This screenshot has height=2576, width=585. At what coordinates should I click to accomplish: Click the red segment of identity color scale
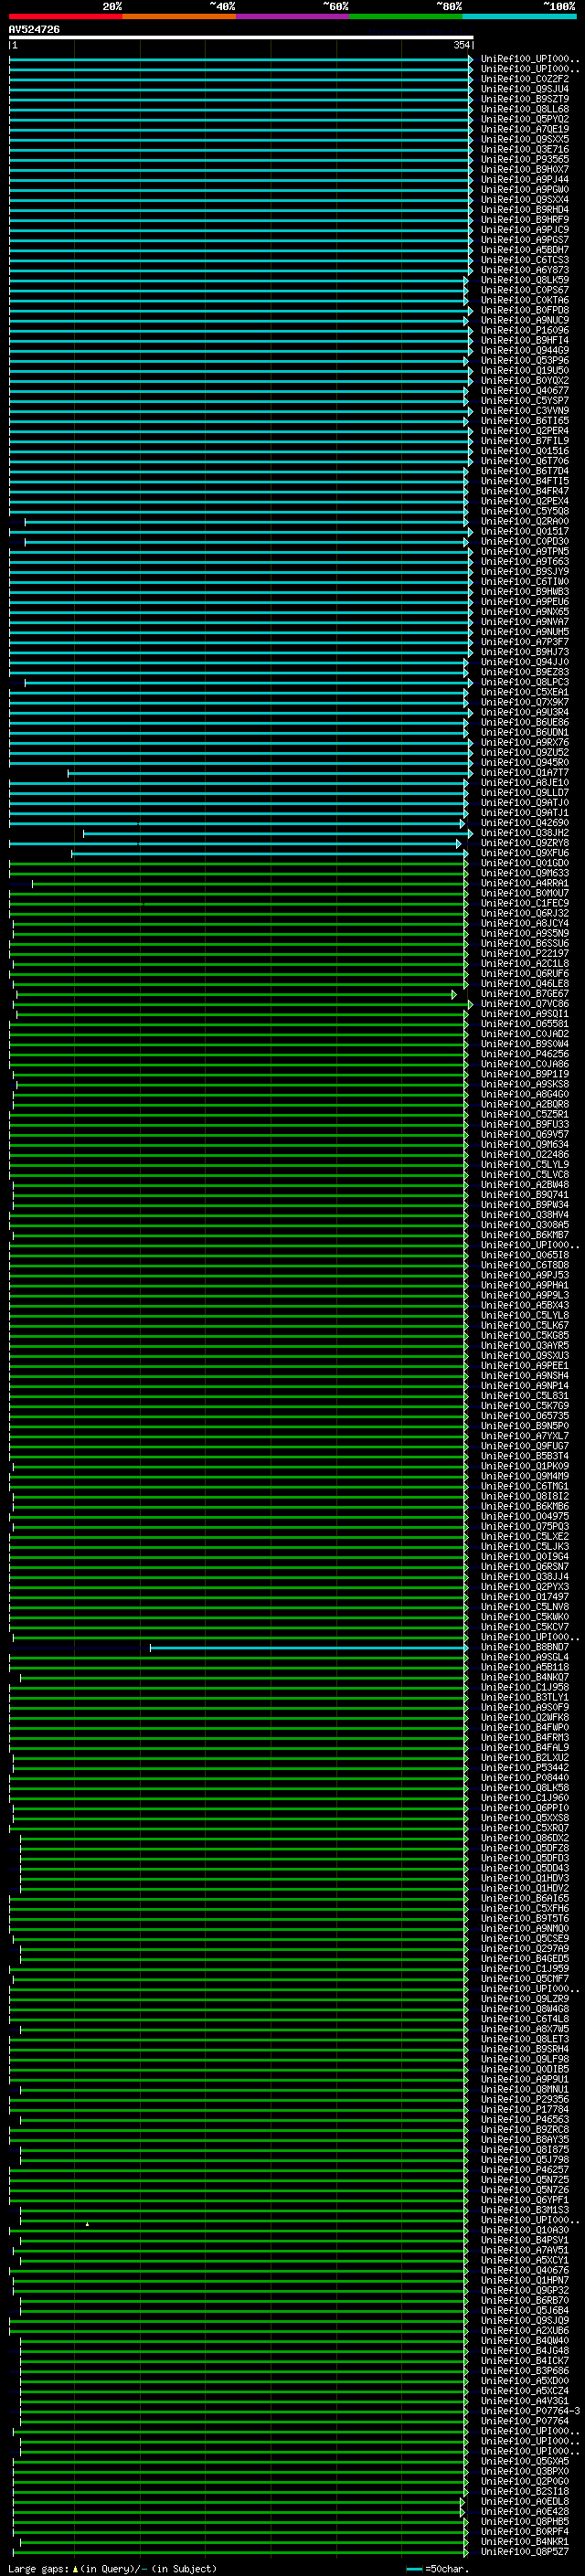pyautogui.click(x=65, y=16)
